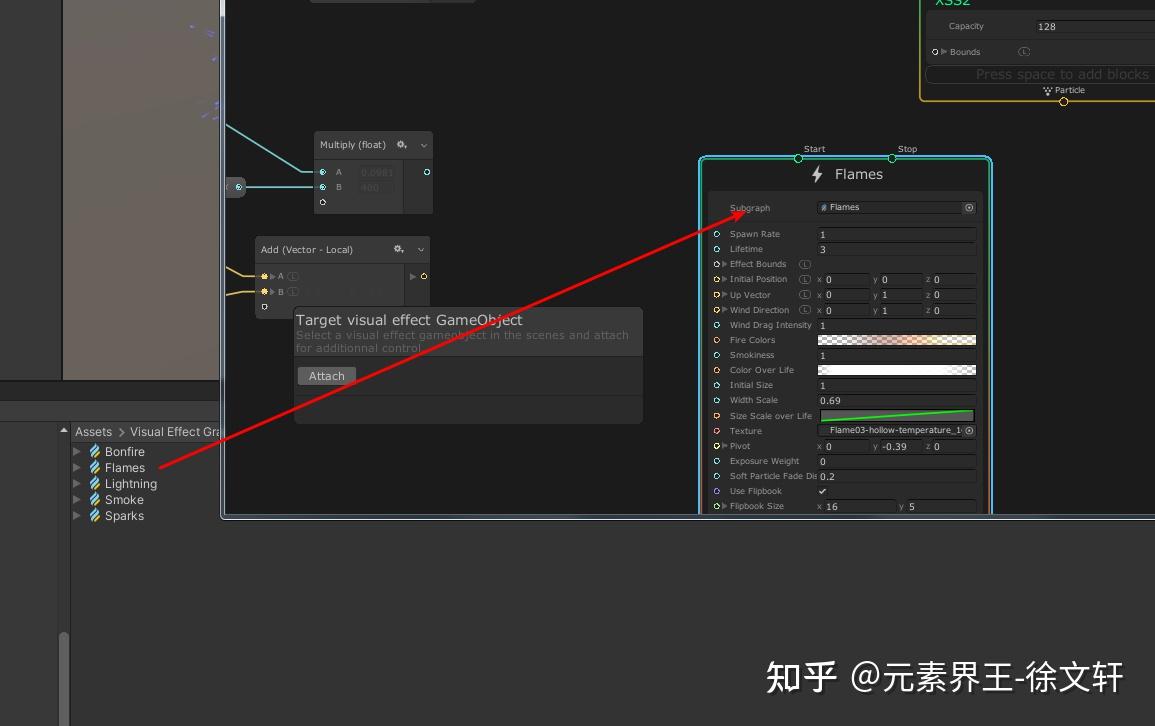Toggle Effect Bounds local space (L)
This screenshot has width=1155, height=726.
pos(804,264)
